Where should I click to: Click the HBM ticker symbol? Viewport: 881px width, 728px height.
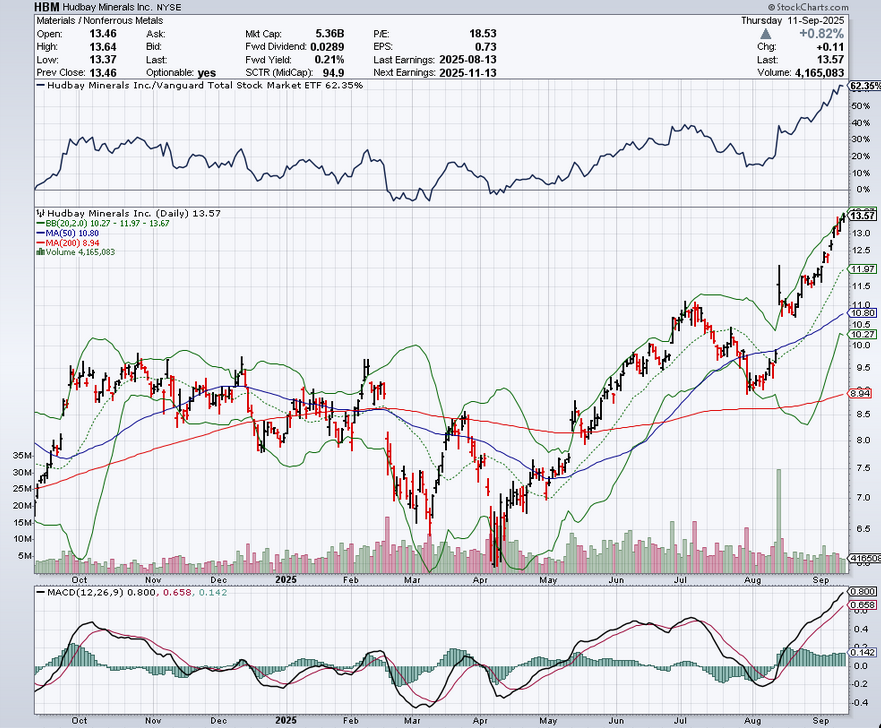pos(47,7)
